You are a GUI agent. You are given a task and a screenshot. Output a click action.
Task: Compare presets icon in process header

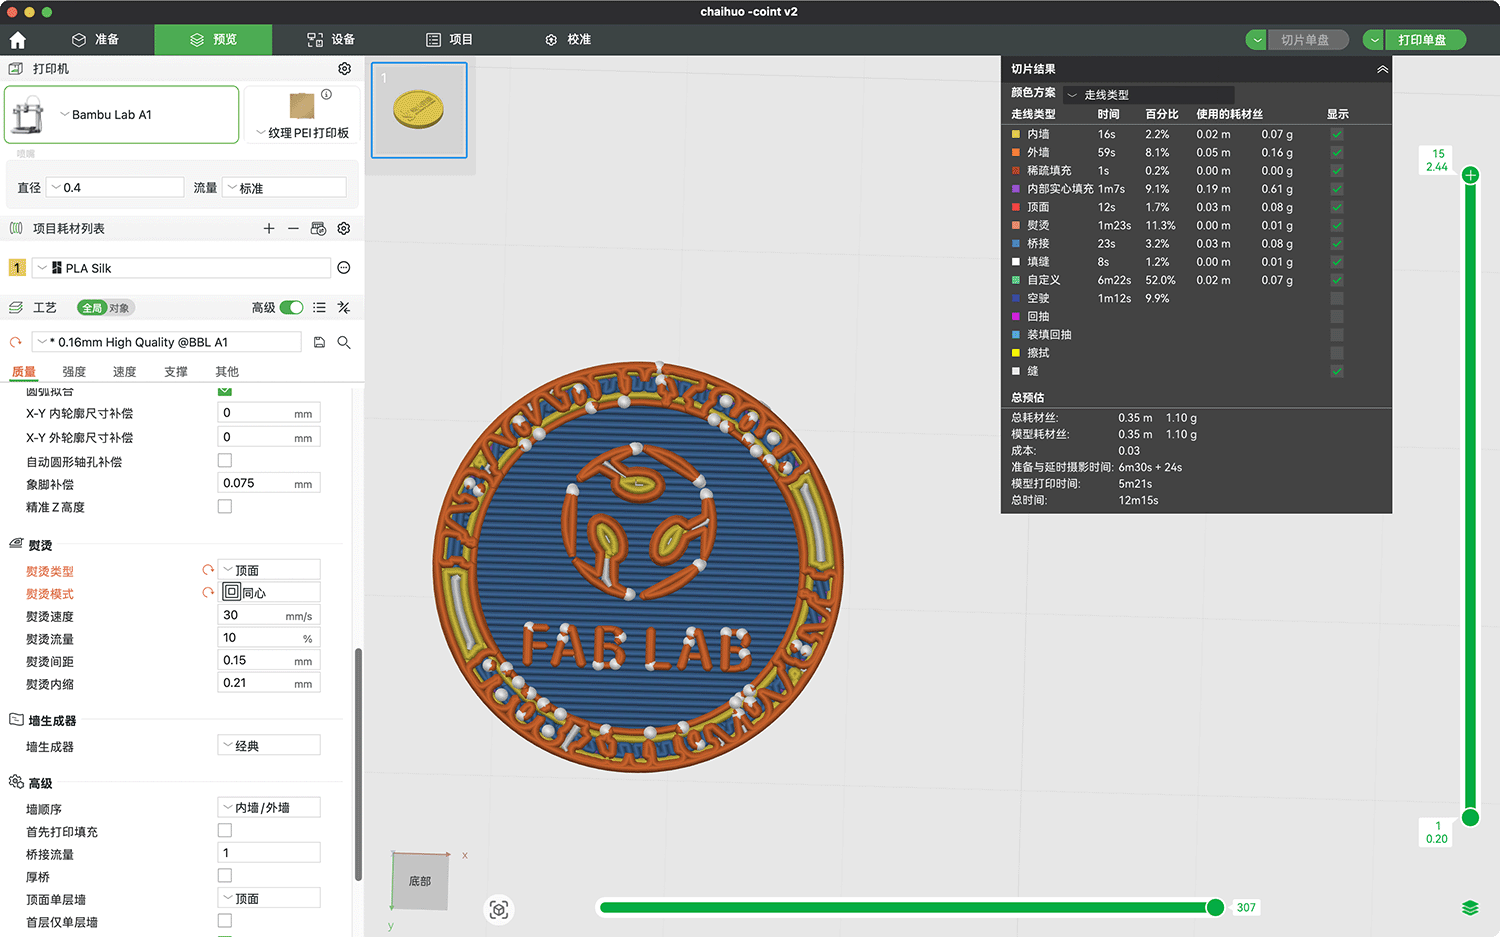tap(344, 308)
